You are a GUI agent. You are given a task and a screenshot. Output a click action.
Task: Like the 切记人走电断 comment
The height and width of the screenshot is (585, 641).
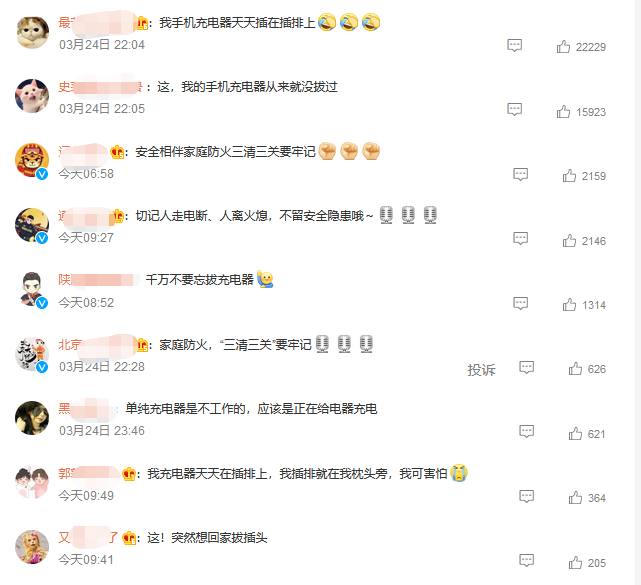coord(569,241)
